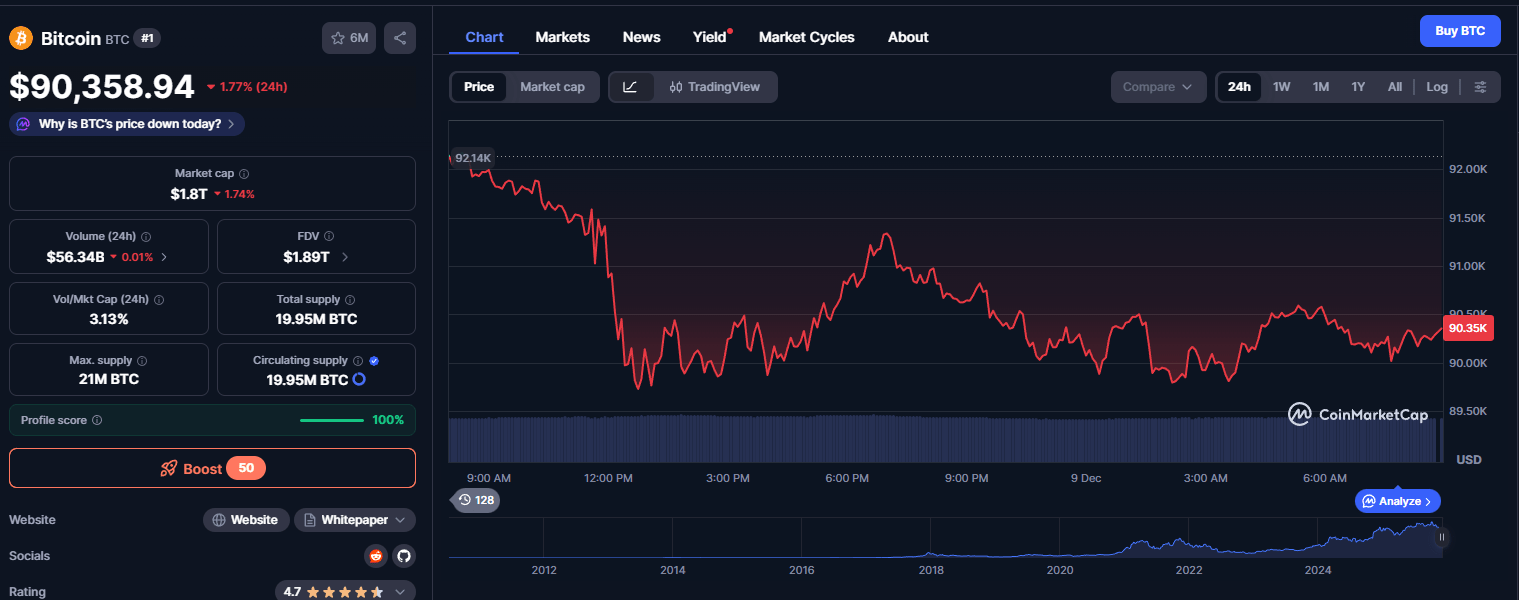Image resolution: width=1519 pixels, height=600 pixels.
Task: Open the Reddit social icon
Action: tap(376, 556)
